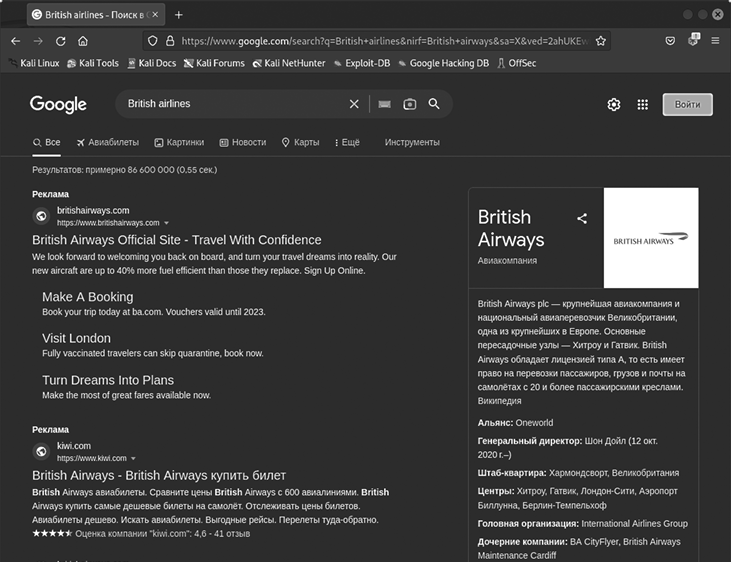The width and height of the screenshot is (731, 562).
Task: Expand the kiwi.com ad URL dropdown arrow
Action: click(133, 458)
